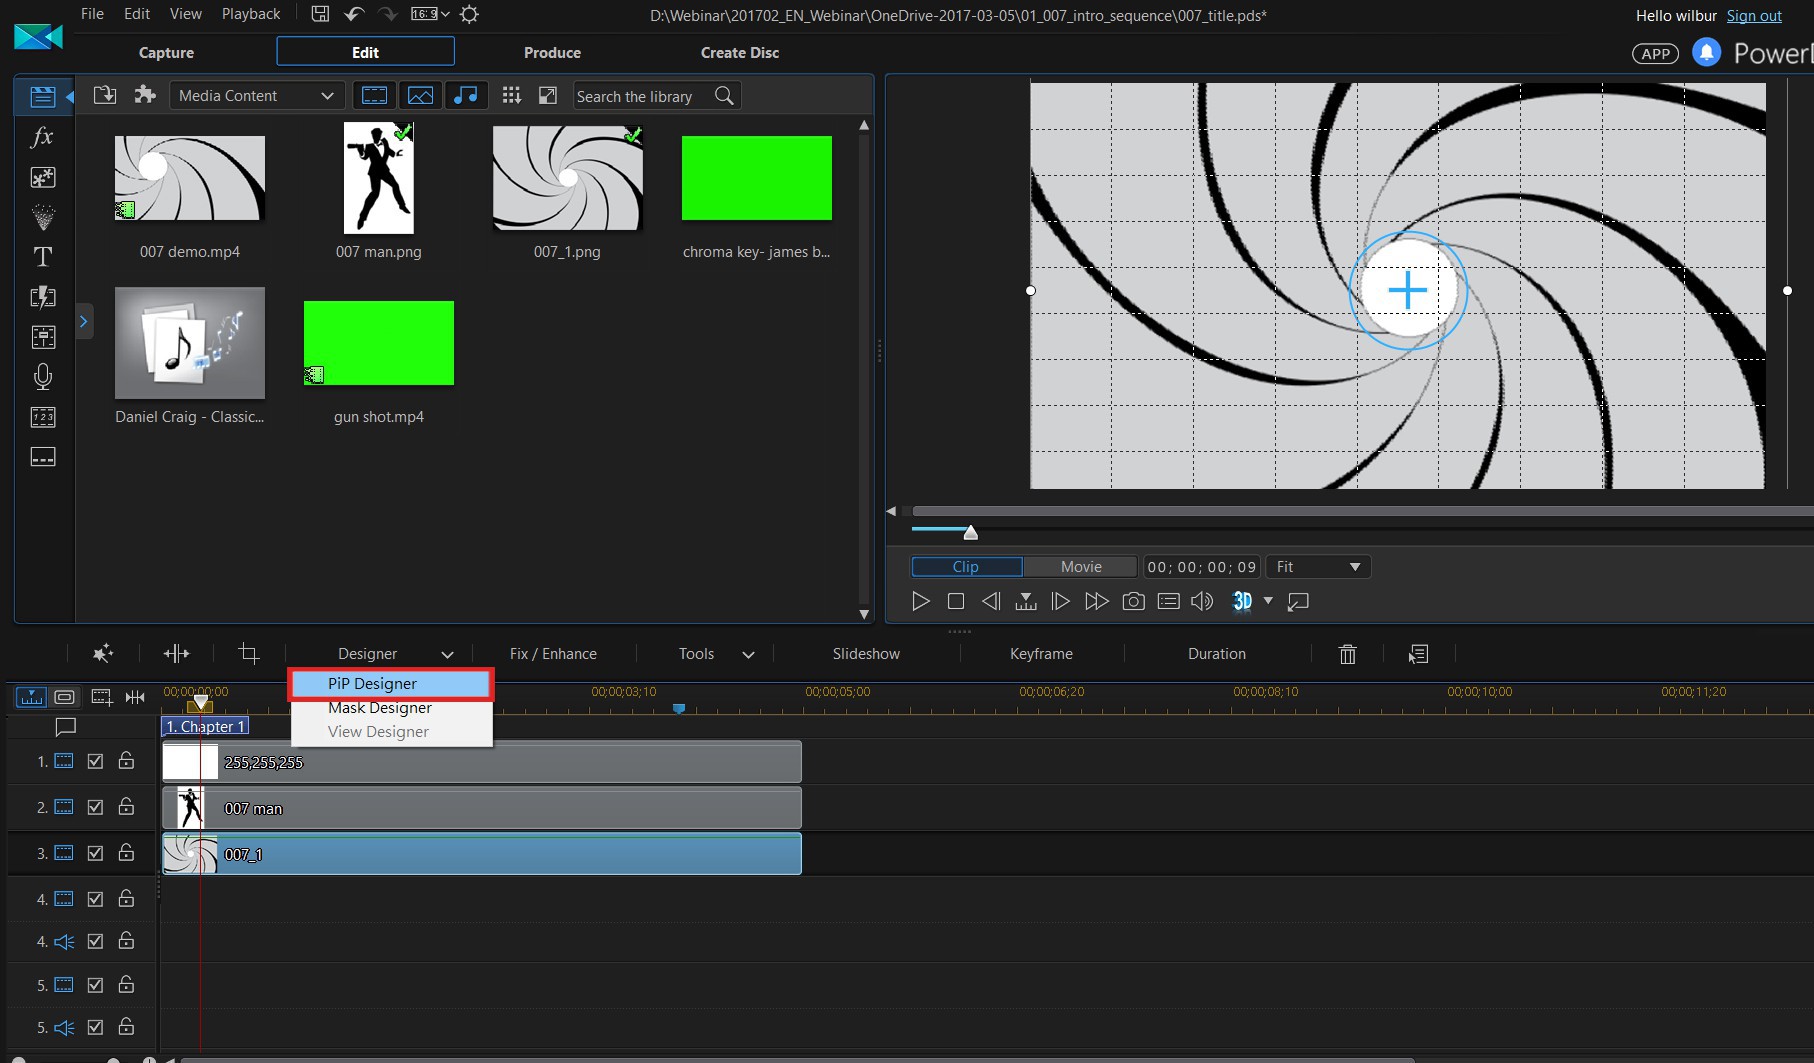Click the Import Media icon
1814x1063 pixels.
point(105,95)
